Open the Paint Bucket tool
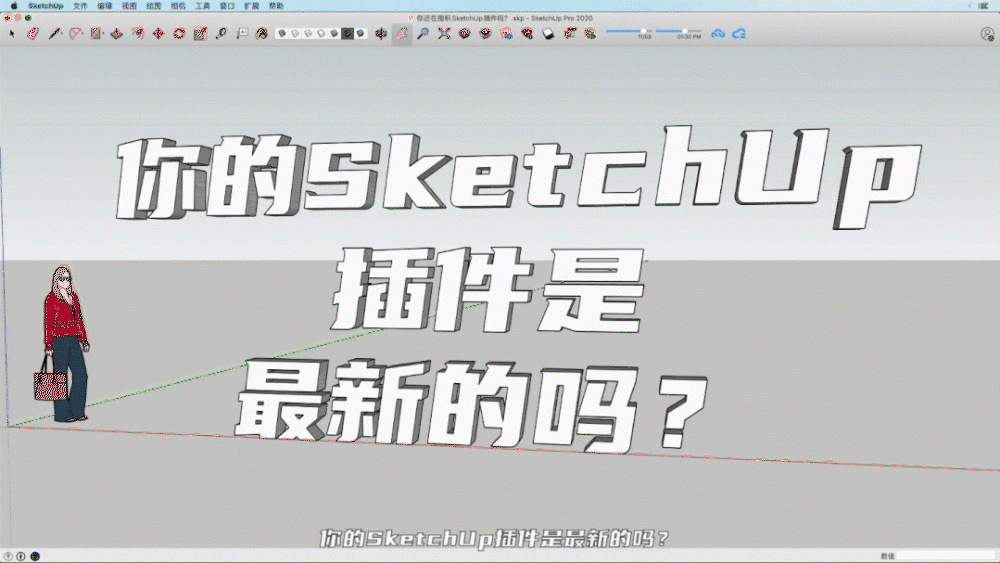1000x563 pixels. [260, 33]
